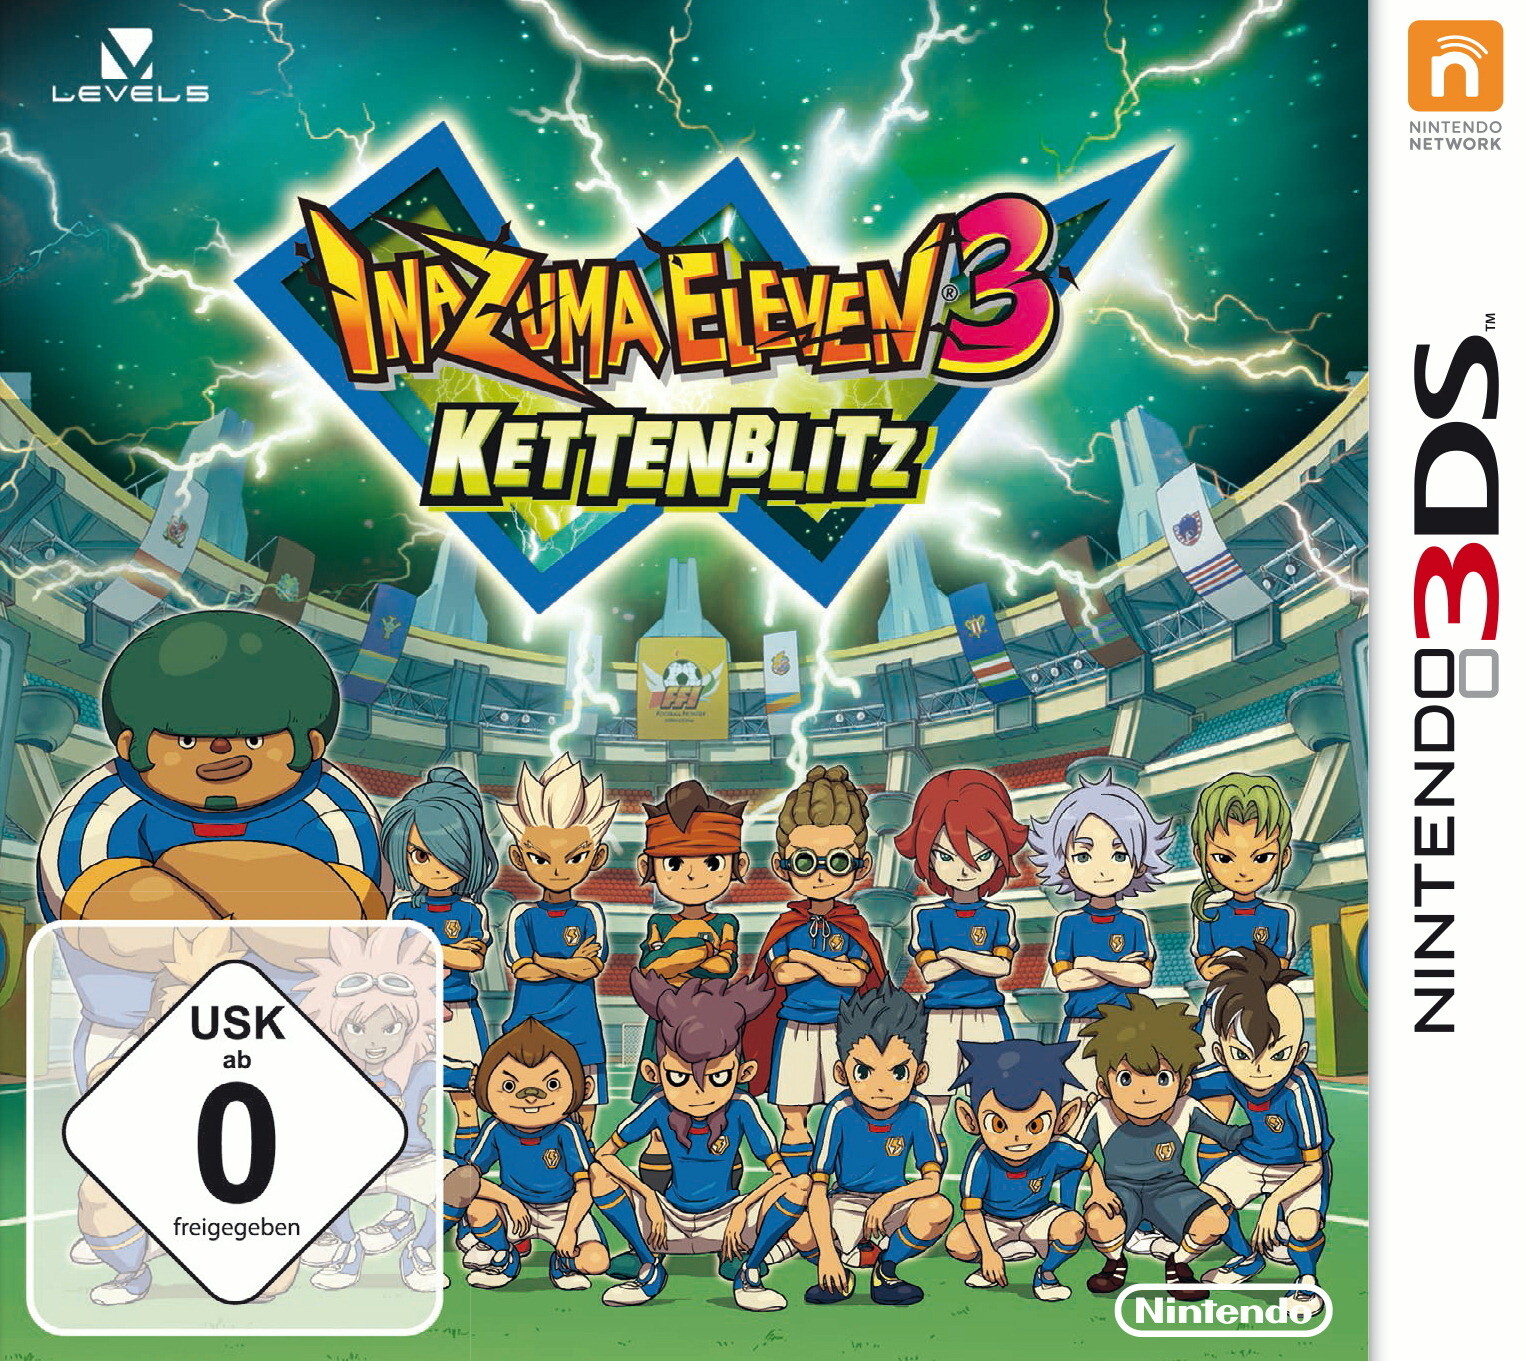Click the Nintendo Network label text
This screenshot has height=1361, width=1526.
(x=1455, y=135)
